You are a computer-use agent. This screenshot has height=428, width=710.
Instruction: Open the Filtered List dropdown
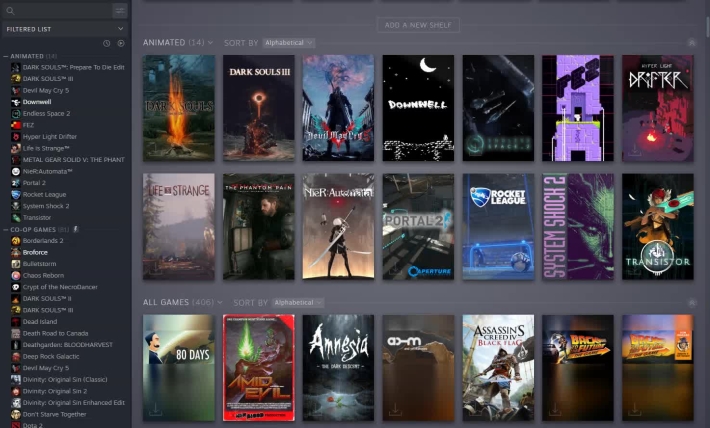[65, 29]
